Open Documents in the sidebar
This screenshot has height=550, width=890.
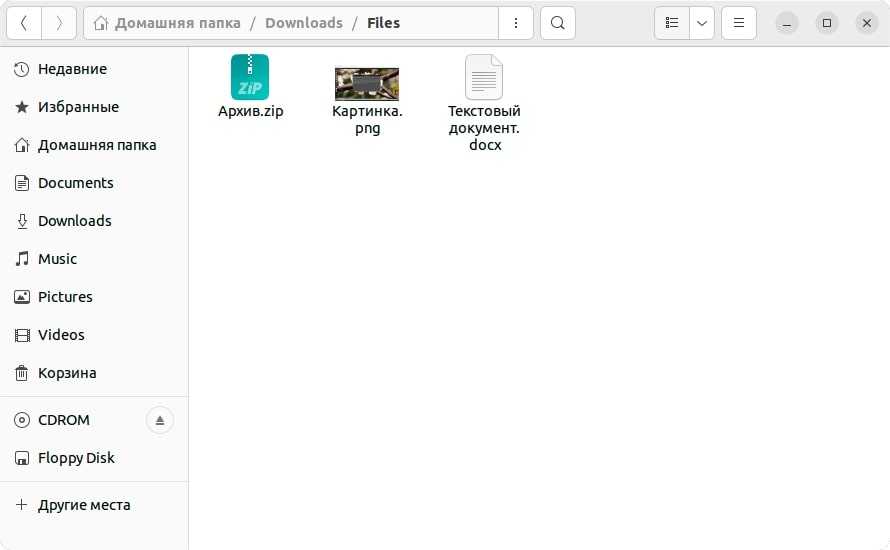click(x=94, y=183)
